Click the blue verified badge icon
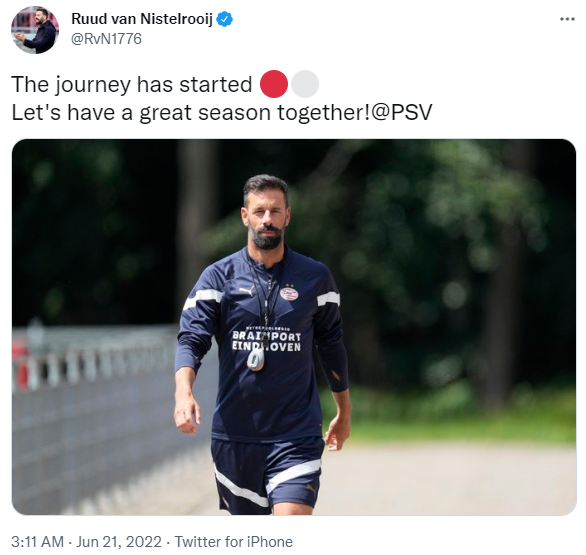Viewport: 586px width, 555px height. click(225, 19)
